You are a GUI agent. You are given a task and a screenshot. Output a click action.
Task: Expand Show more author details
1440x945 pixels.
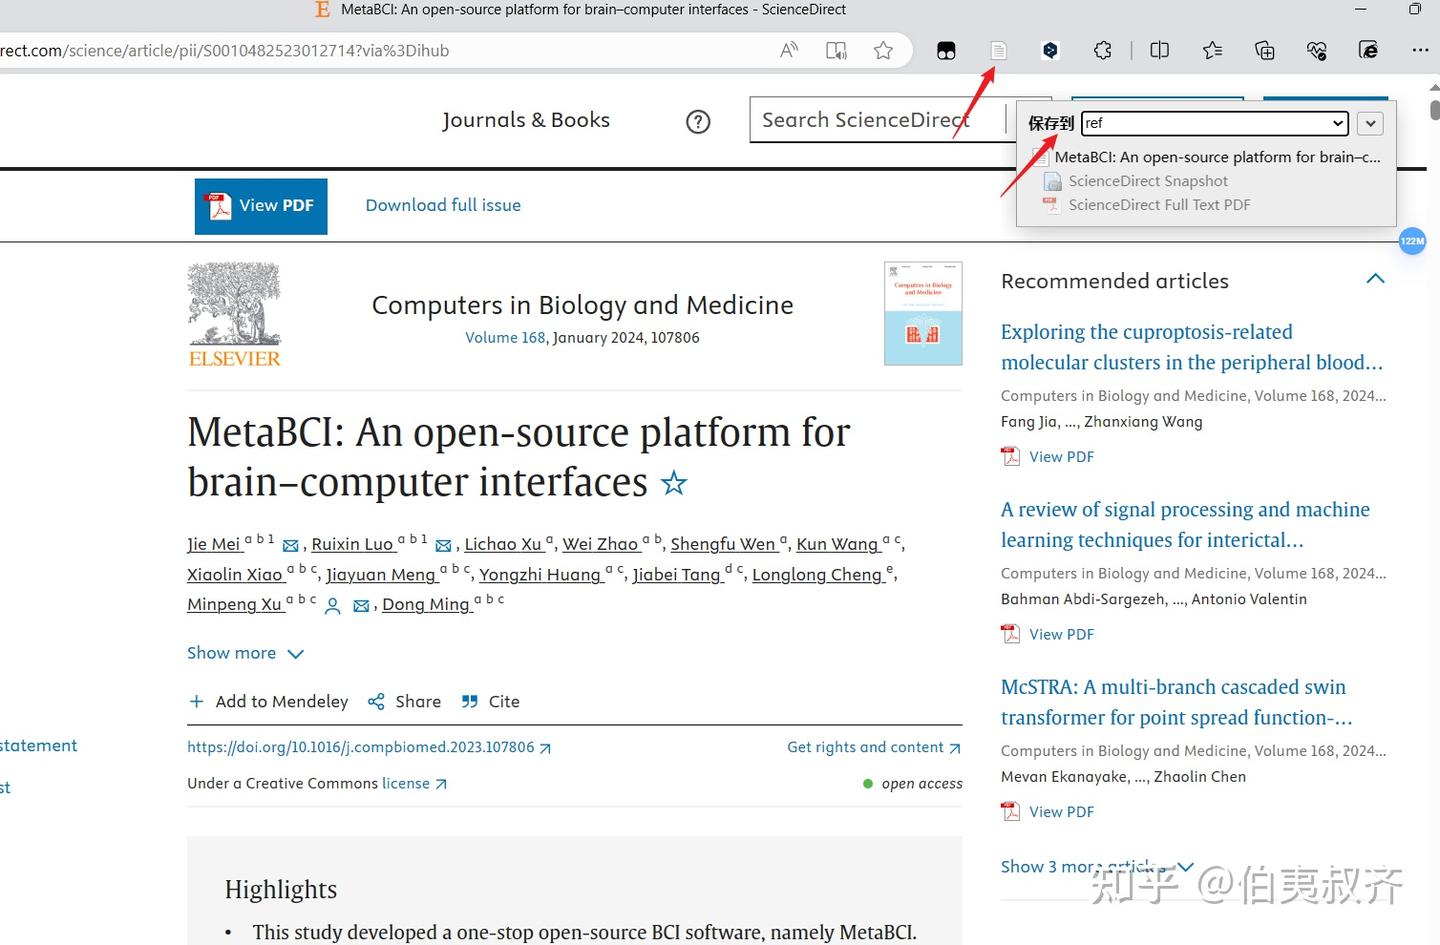click(x=245, y=653)
